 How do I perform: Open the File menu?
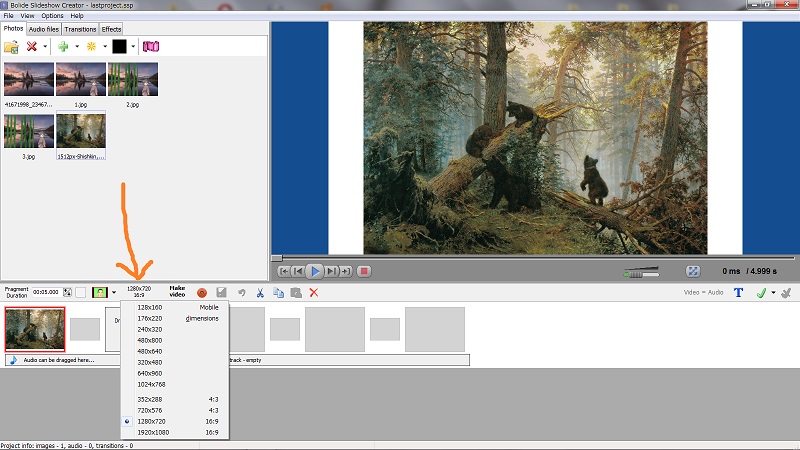8,16
